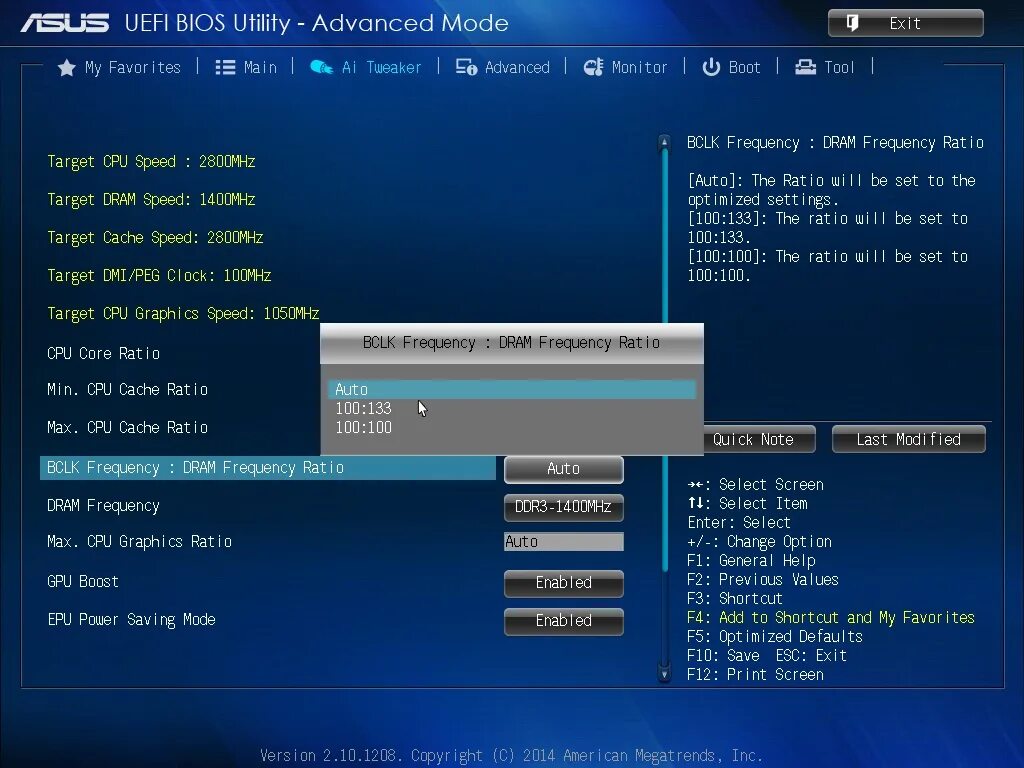This screenshot has height=768, width=1024.
Task: Click the Monitor gauge icon
Action: pos(594,67)
